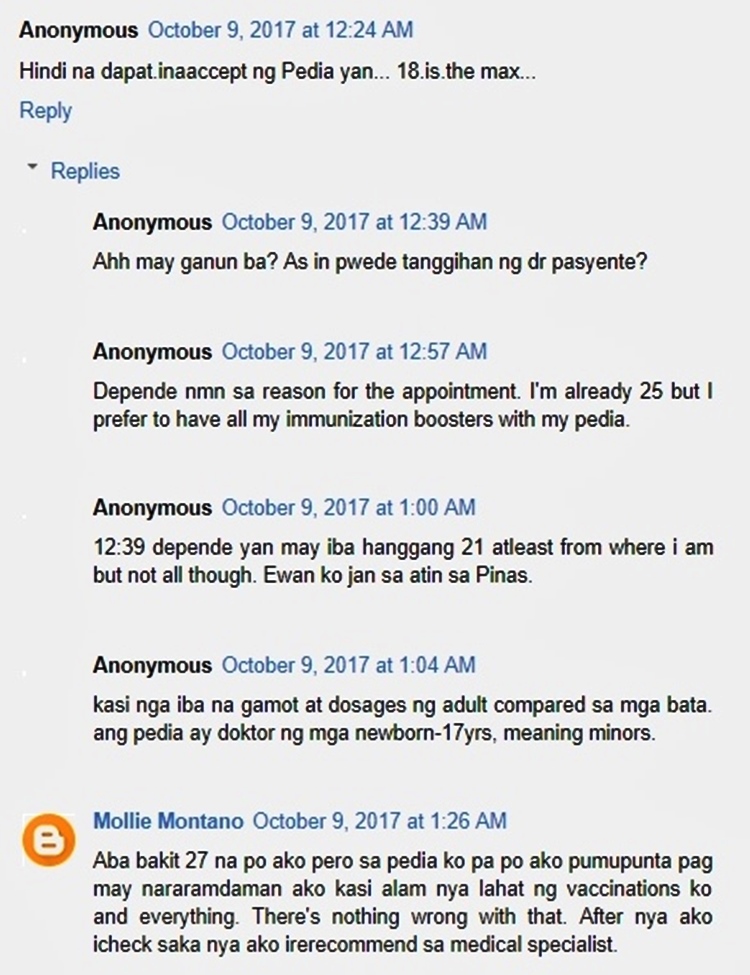Open the Replies thread link
Viewport: 750px width, 975px height.
pos(85,171)
